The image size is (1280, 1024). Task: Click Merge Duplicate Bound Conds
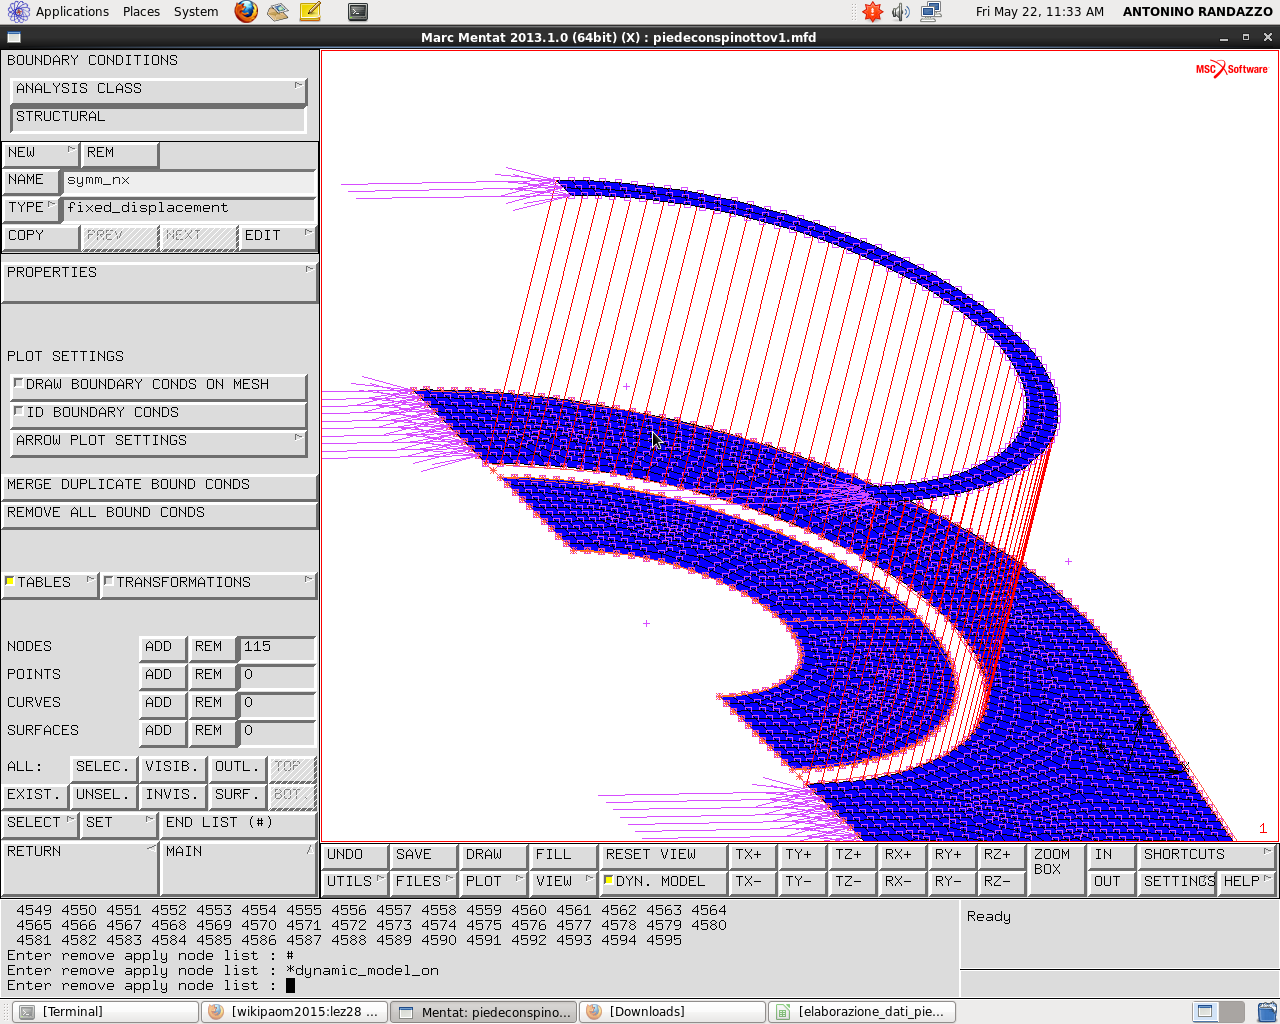pyautogui.click(x=160, y=485)
